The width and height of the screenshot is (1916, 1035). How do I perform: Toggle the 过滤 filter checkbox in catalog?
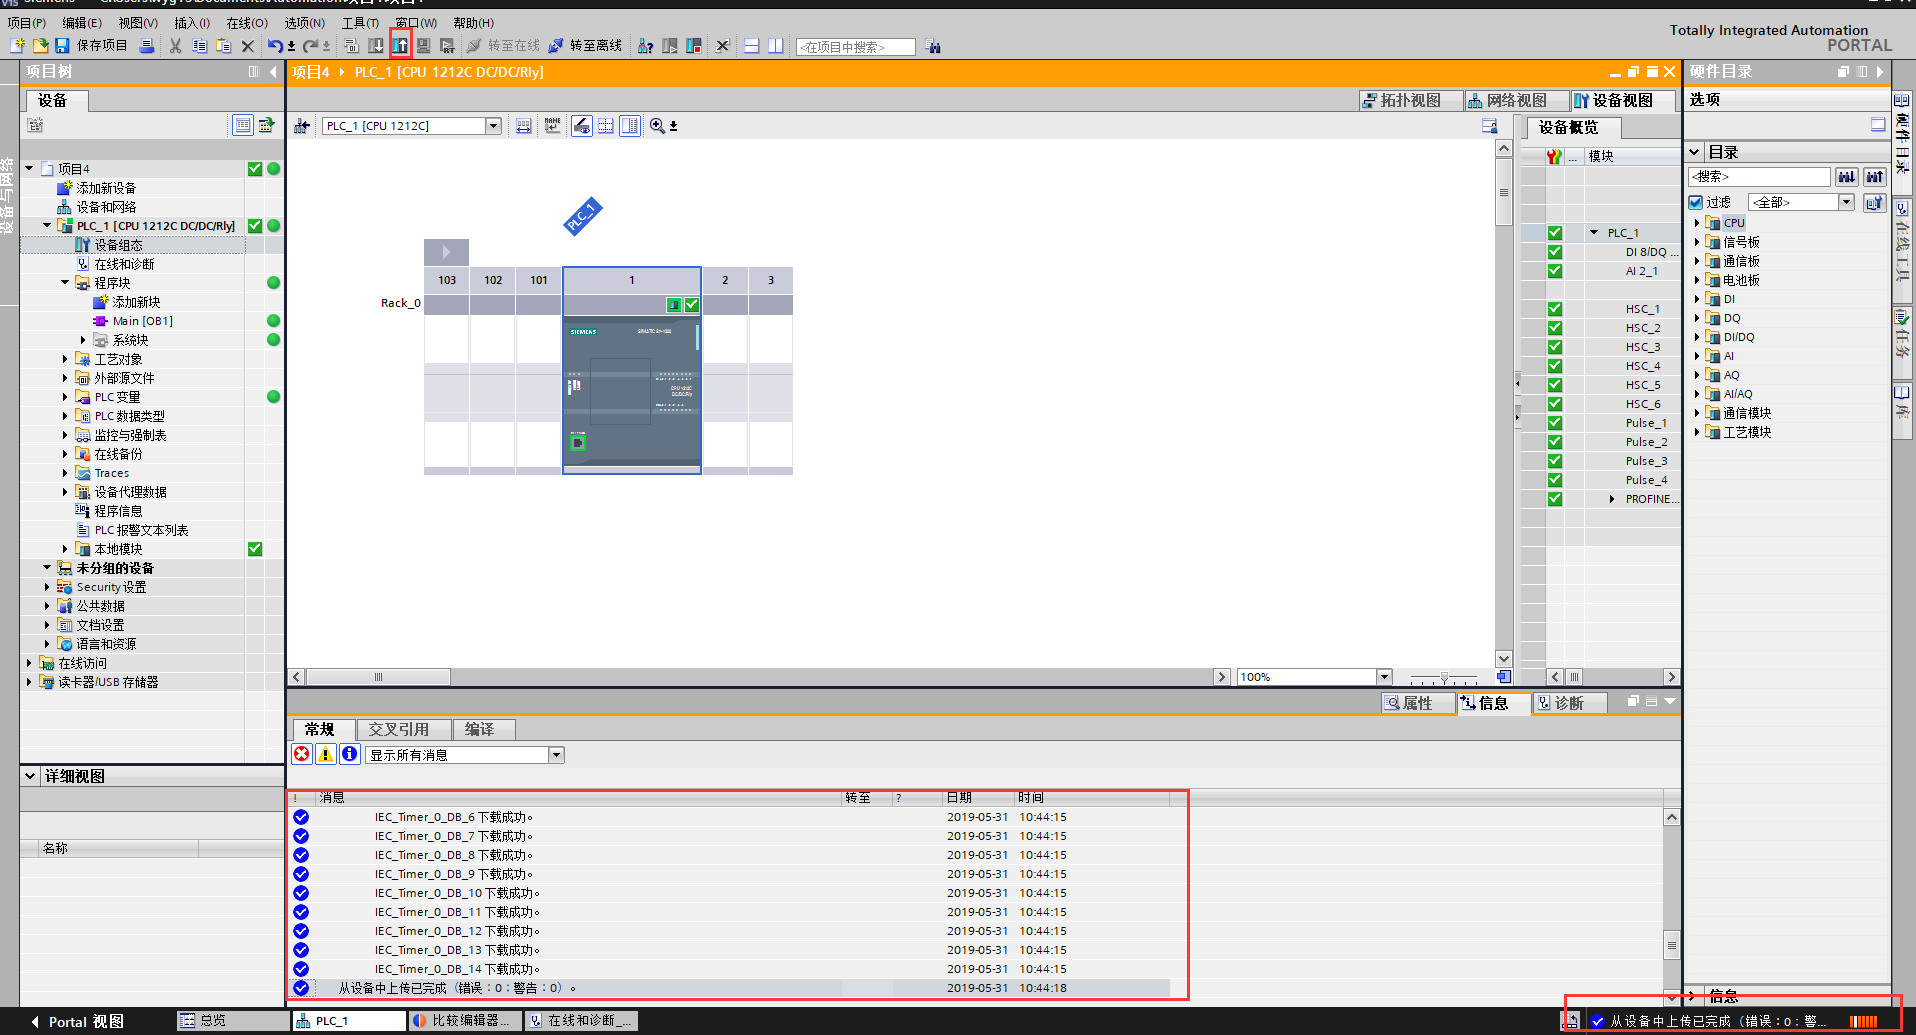[1696, 202]
